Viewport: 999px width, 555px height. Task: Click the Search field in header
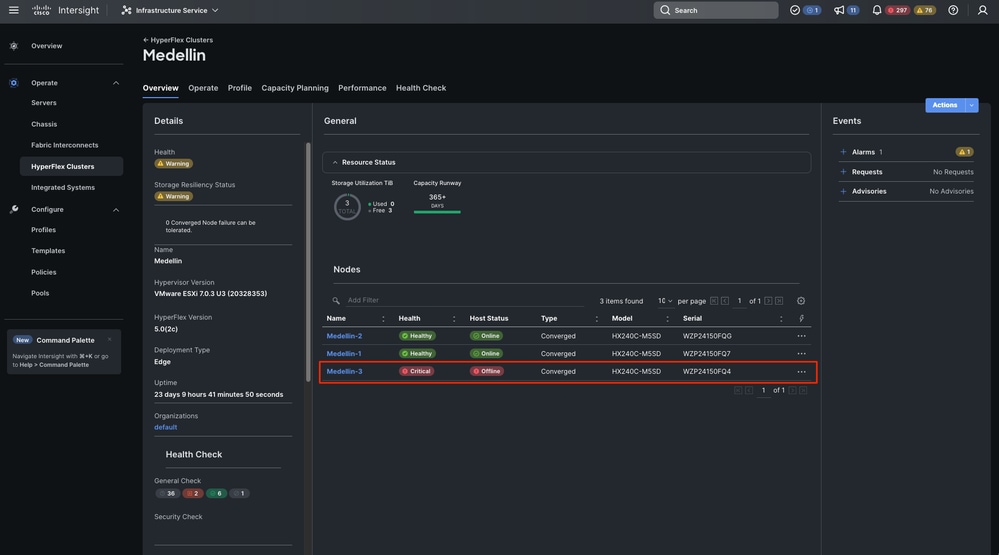tap(715, 10)
